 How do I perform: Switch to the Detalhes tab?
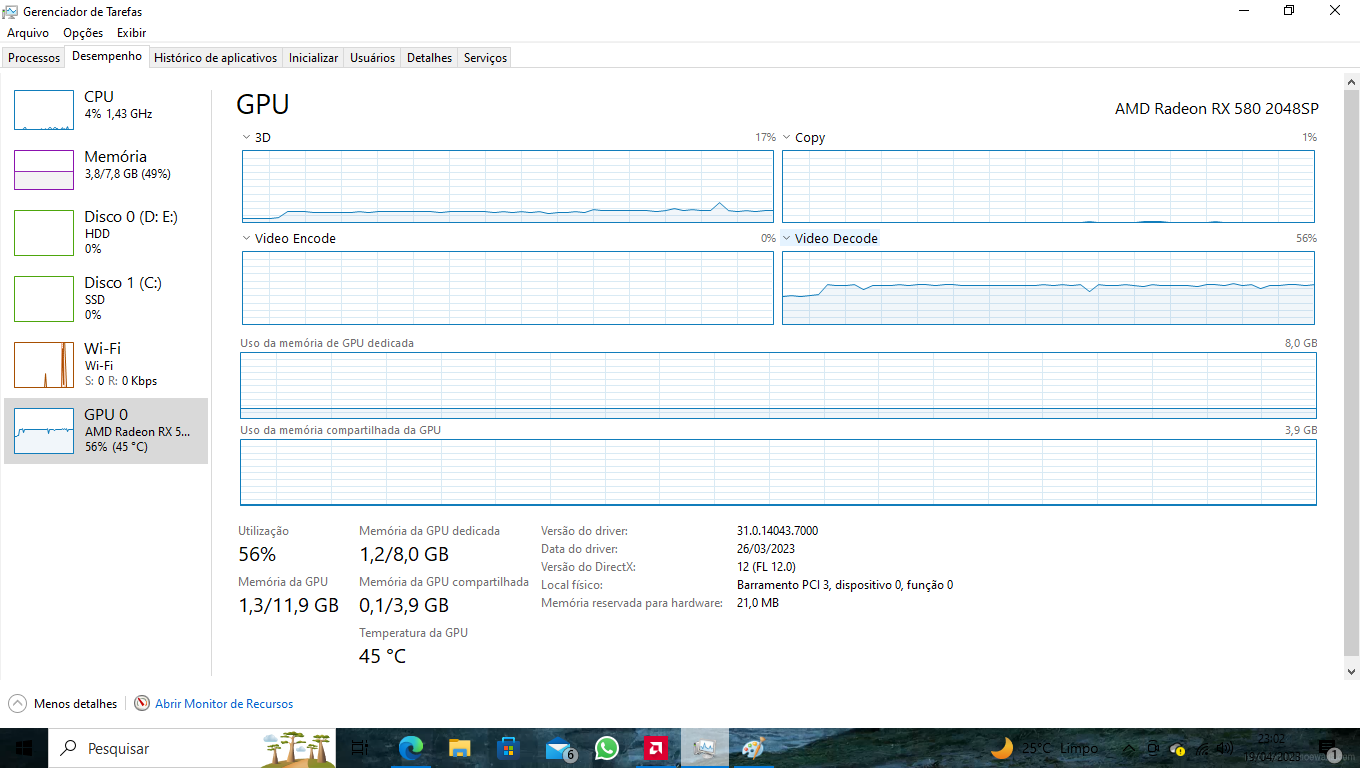click(x=430, y=58)
